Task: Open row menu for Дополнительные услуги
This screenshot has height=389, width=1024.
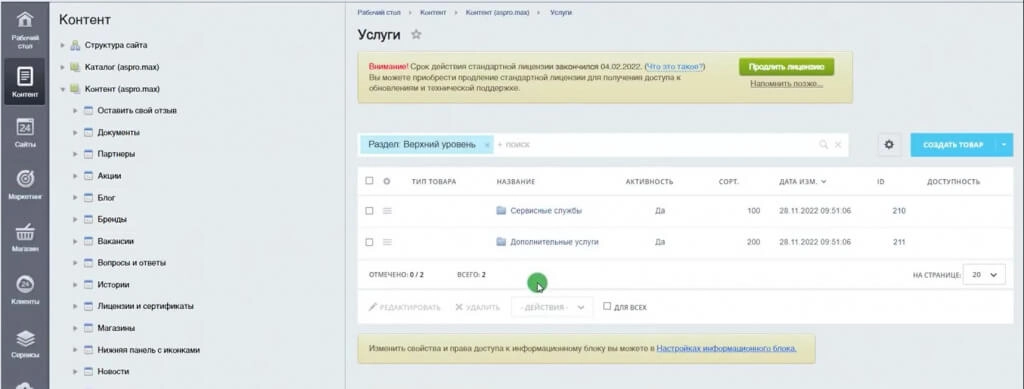Action: 387,242
